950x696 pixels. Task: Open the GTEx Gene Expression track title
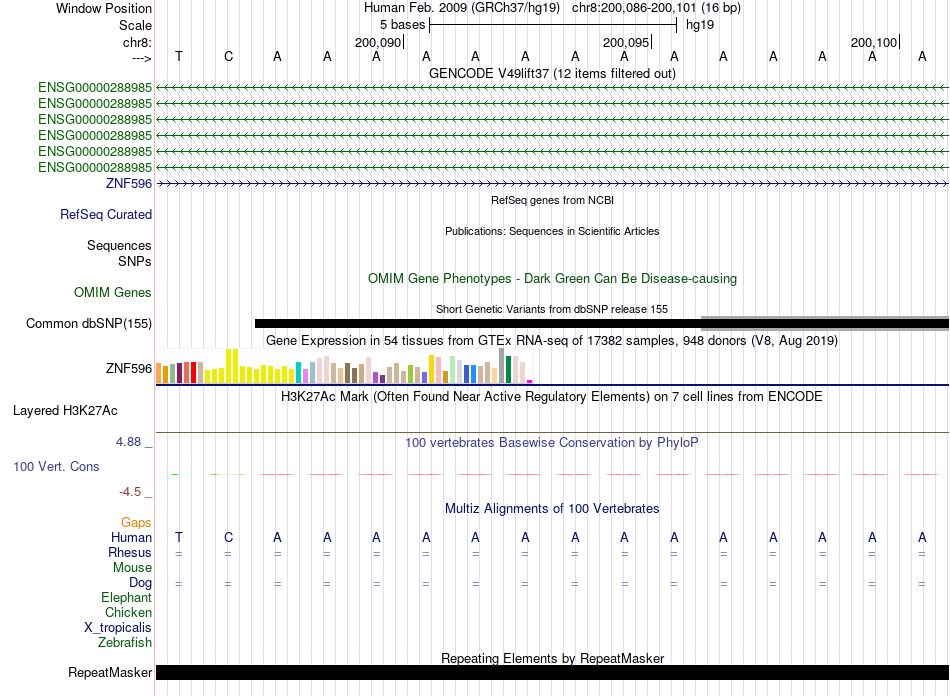(x=552, y=340)
